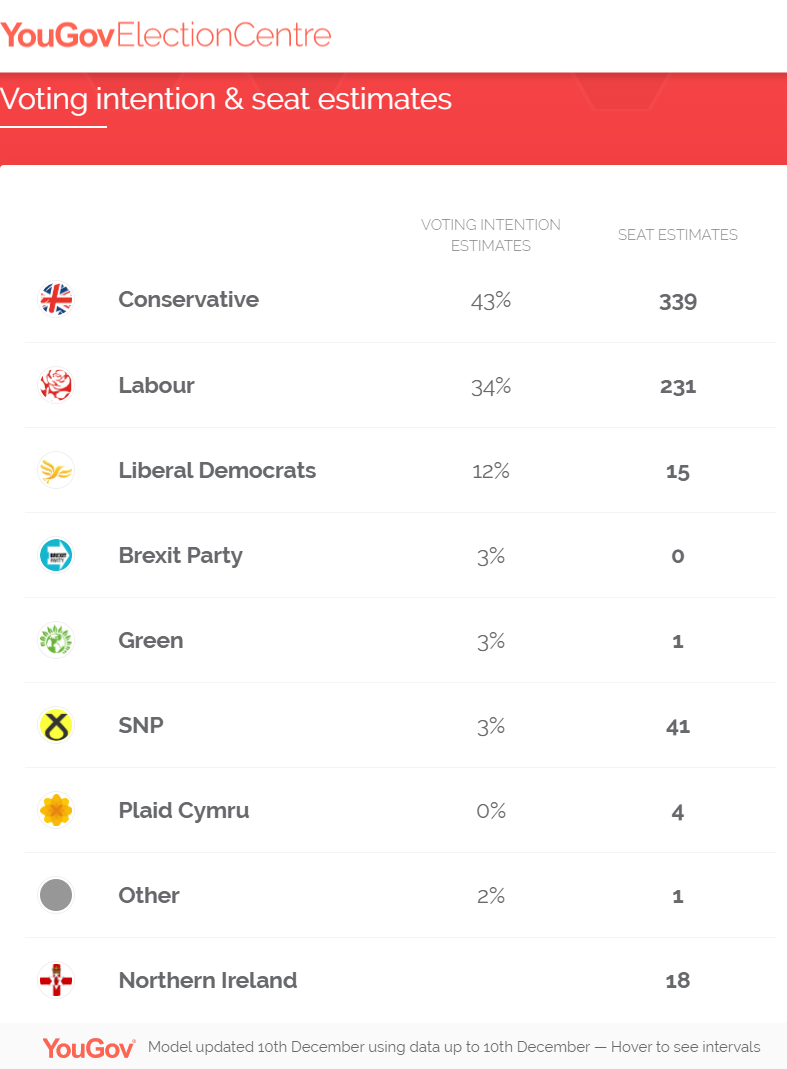Click the yellow SNP party icon
This screenshot has width=787, height=1069.
click(56, 725)
